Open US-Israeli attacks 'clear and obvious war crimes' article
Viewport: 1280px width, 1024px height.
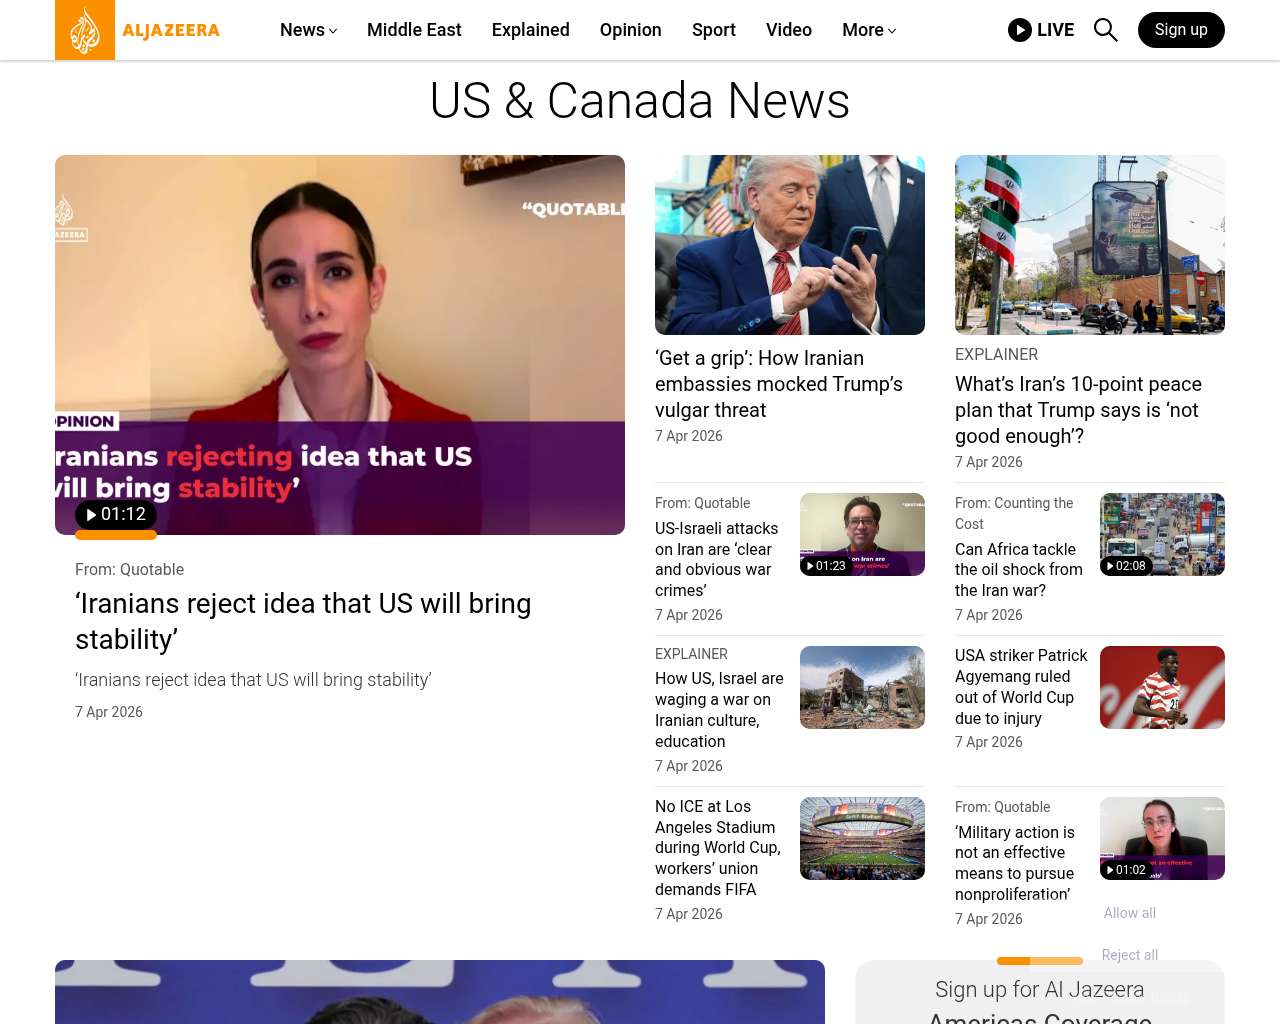[x=717, y=559]
